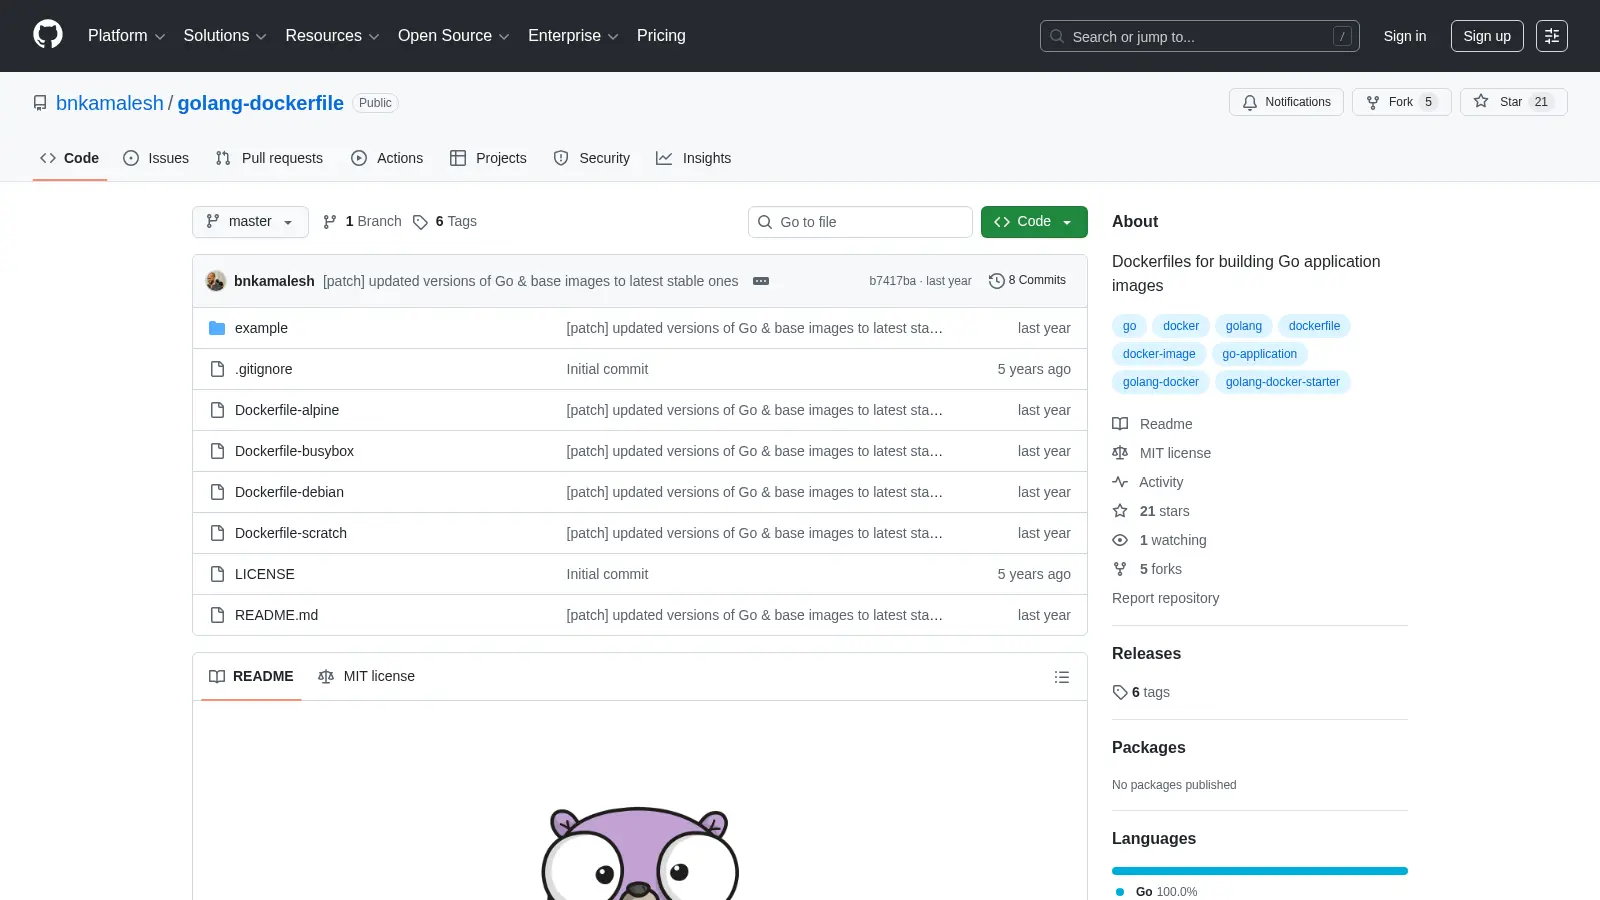The height and width of the screenshot is (900, 1600).
Task: Open the Initial commit message for LICENSE
Action: (607, 574)
